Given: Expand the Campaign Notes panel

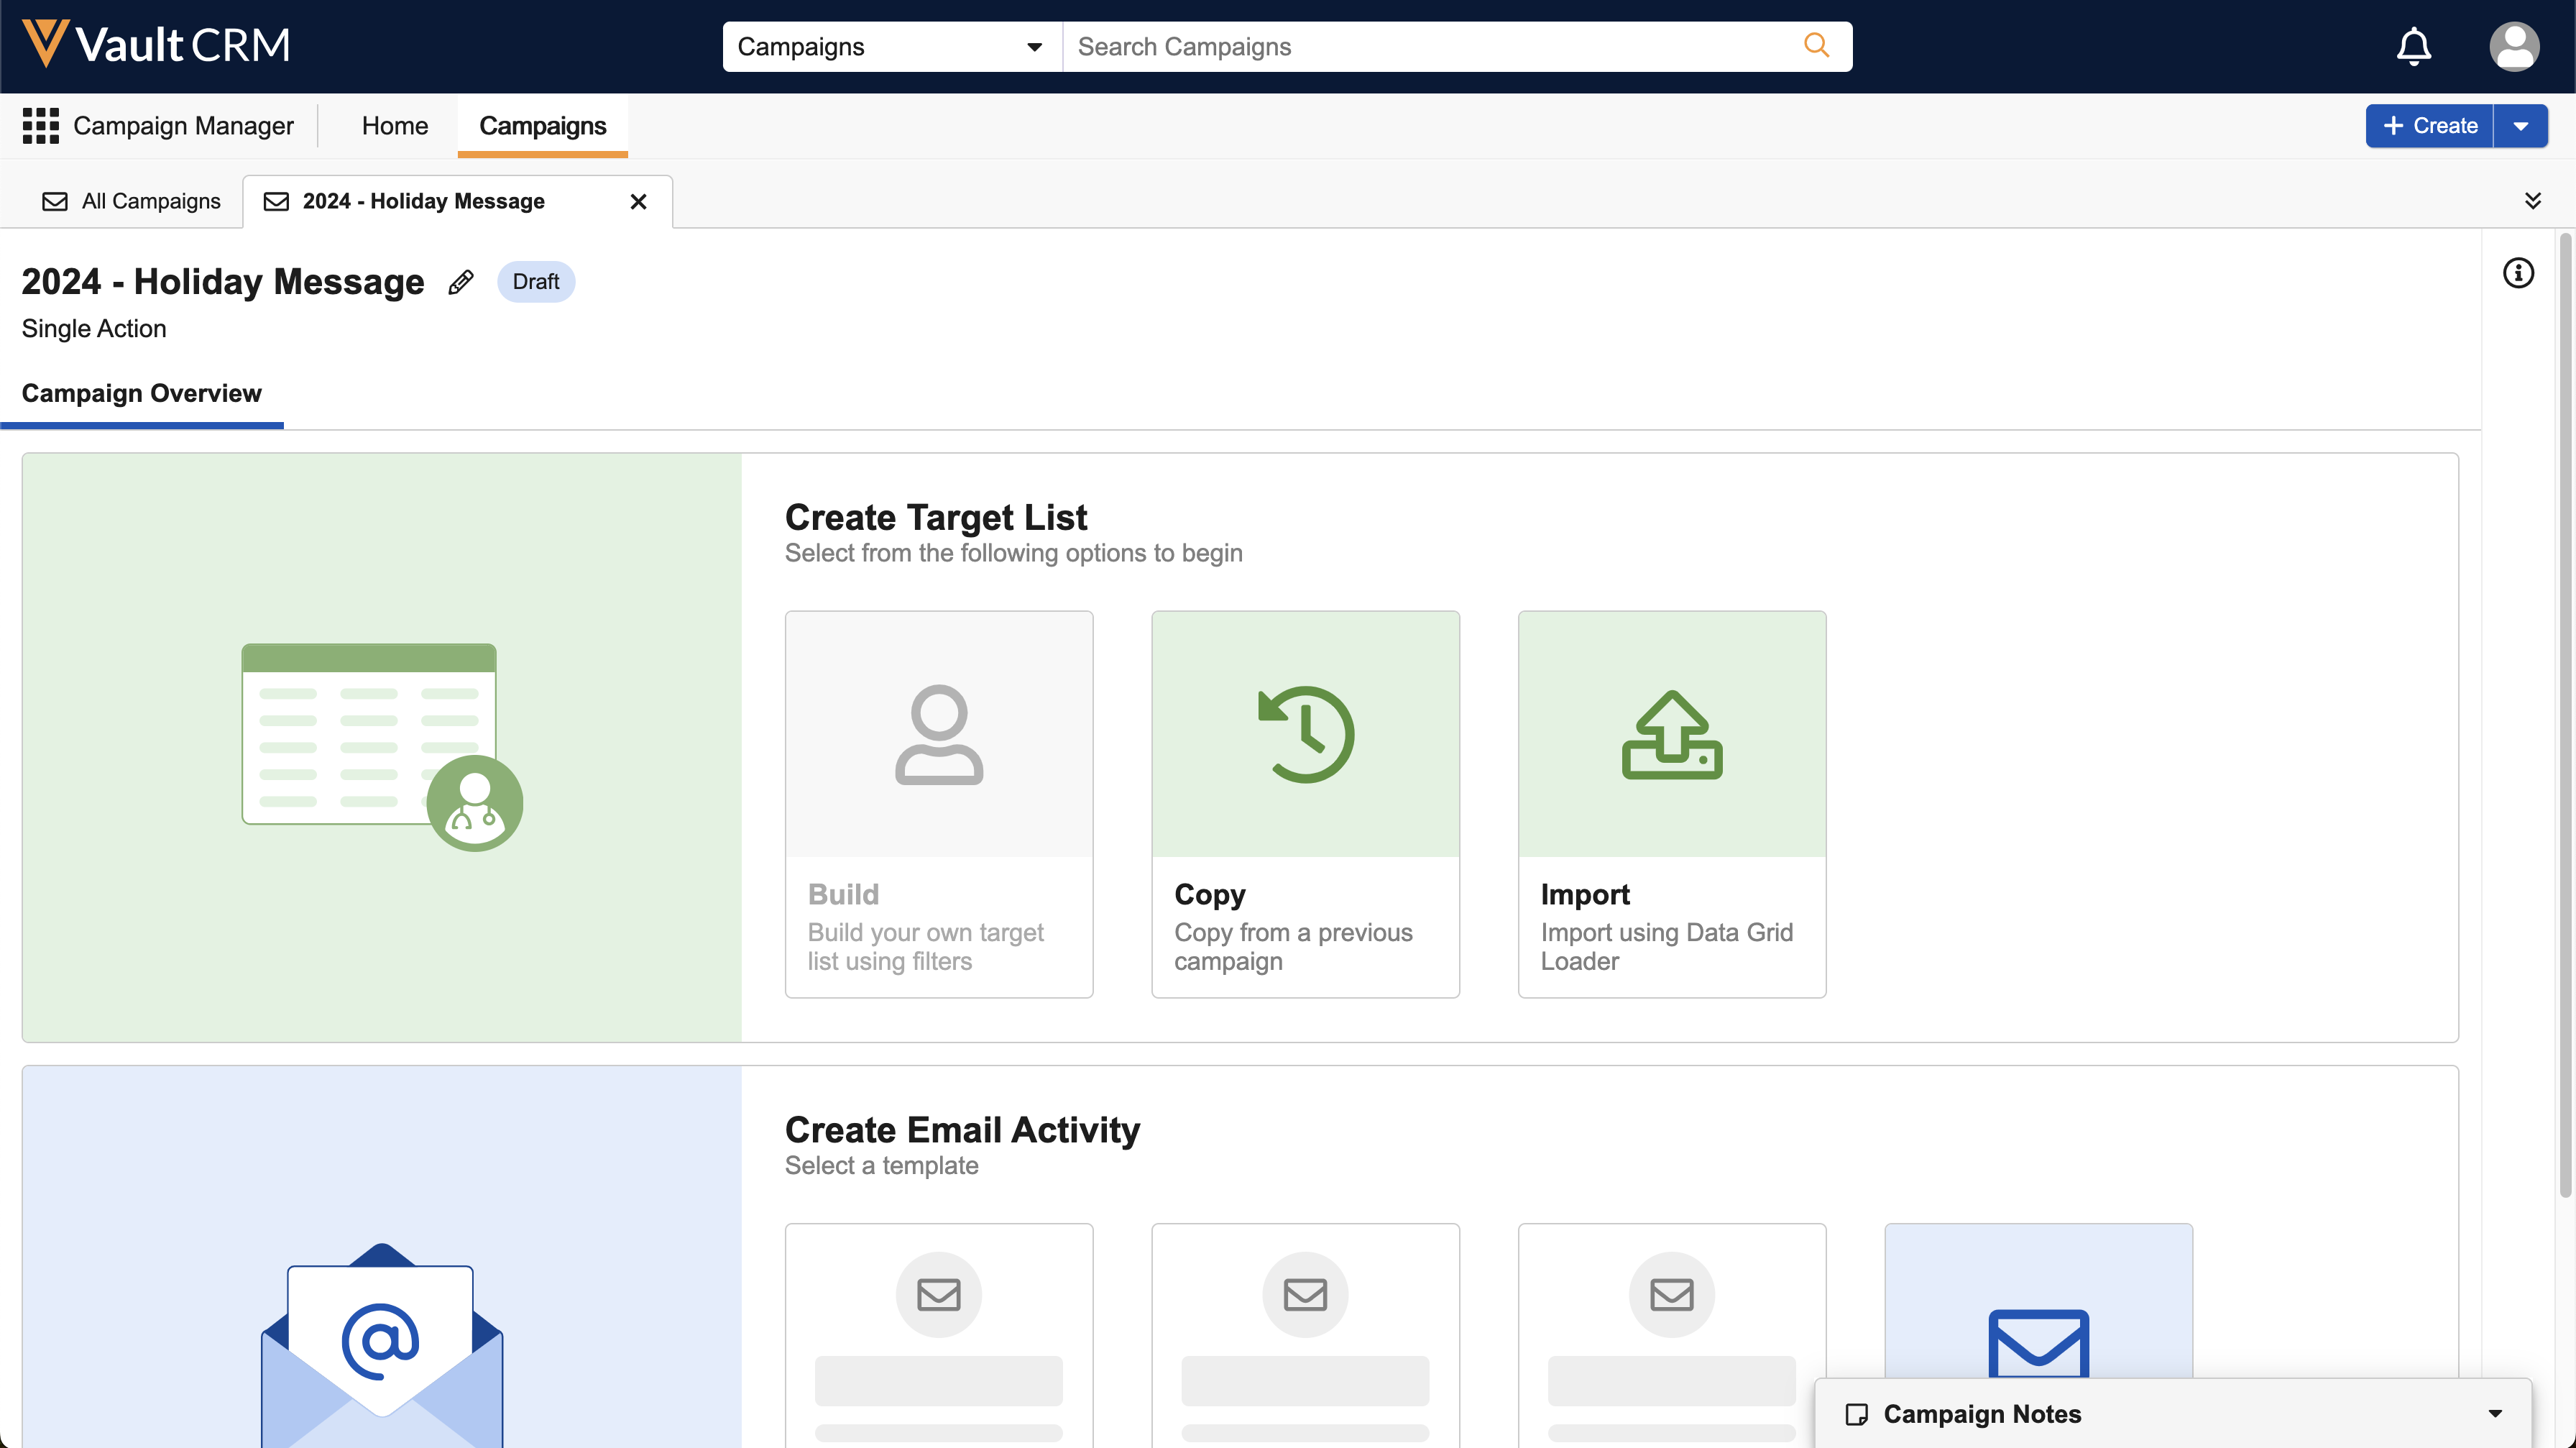Looking at the screenshot, I should tap(2494, 1413).
